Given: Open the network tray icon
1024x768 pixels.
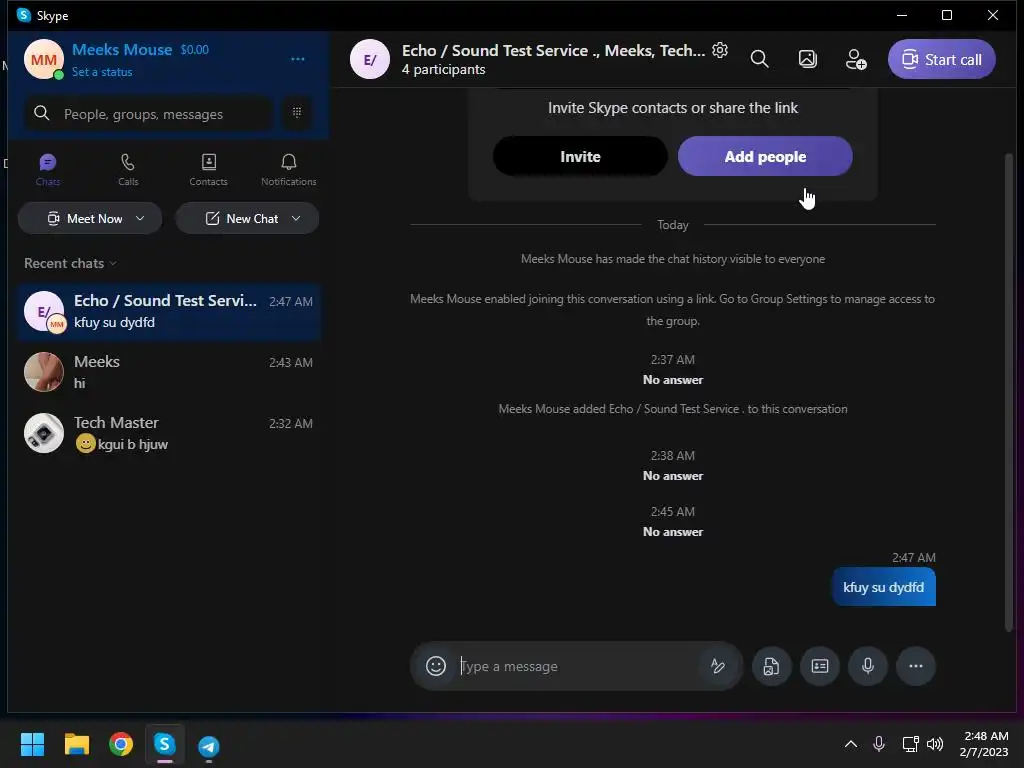Looking at the screenshot, I should 910,744.
